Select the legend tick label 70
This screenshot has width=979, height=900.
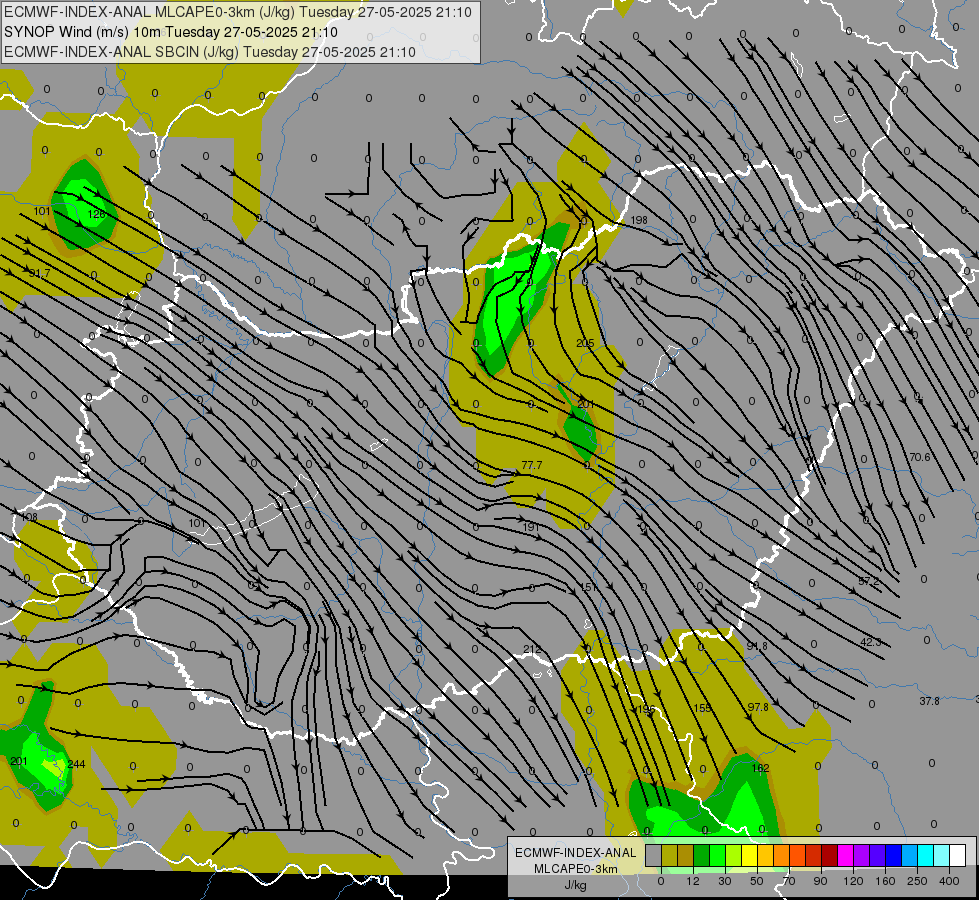(789, 881)
